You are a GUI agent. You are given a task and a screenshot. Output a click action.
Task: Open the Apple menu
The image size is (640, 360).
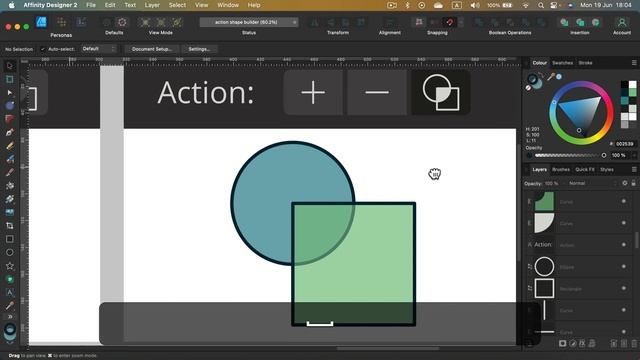pyautogui.click(x=11, y=5)
